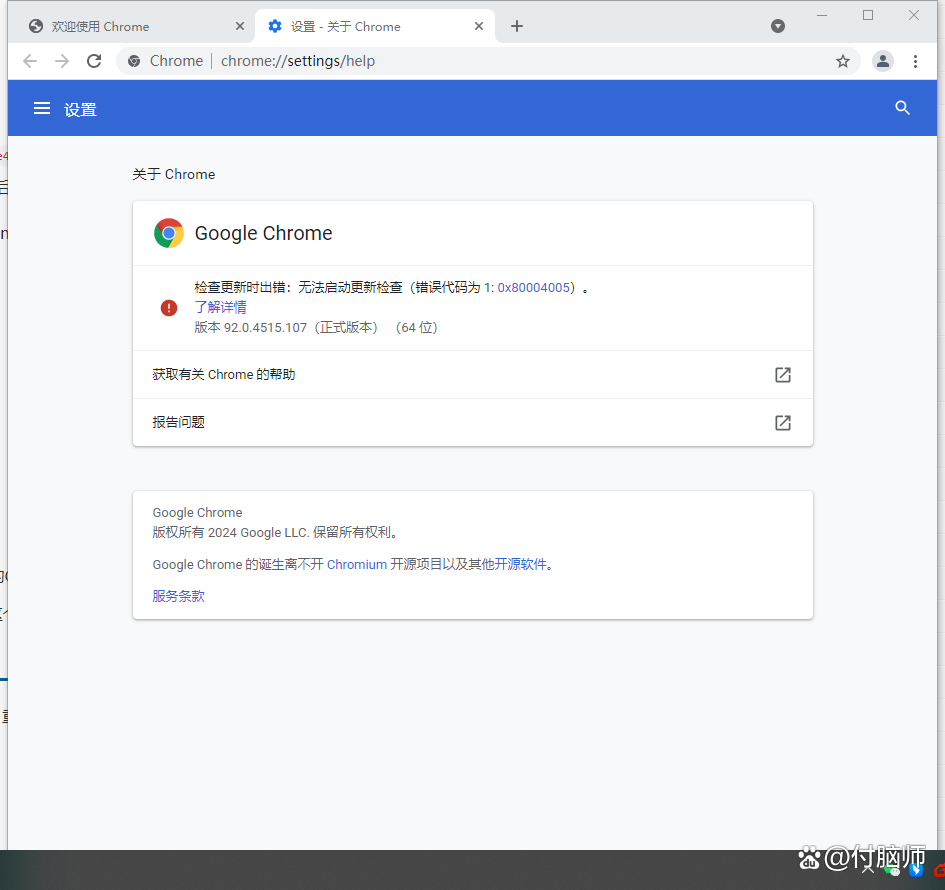Image resolution: width=945 pixels, height=890 pixels.
Task: Minimize the Chrome window
Action: [822, 15]
